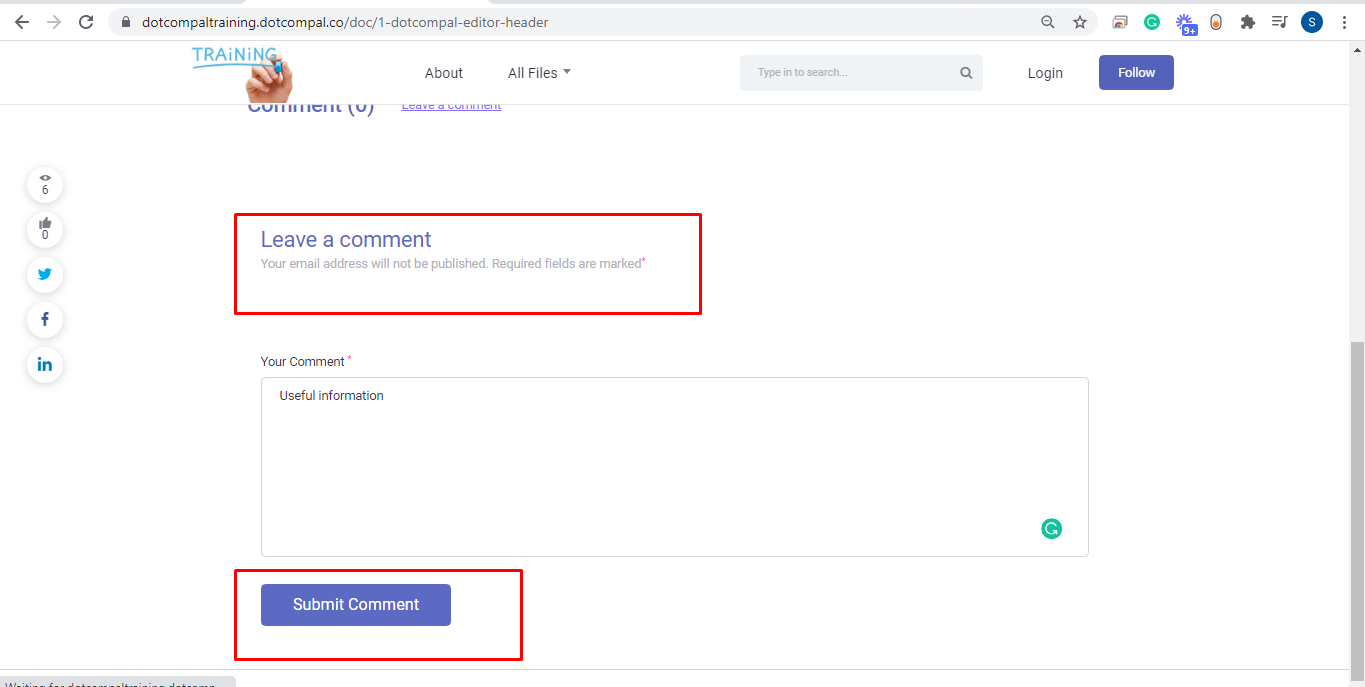Click the Login link

[x=1045, y=73]
